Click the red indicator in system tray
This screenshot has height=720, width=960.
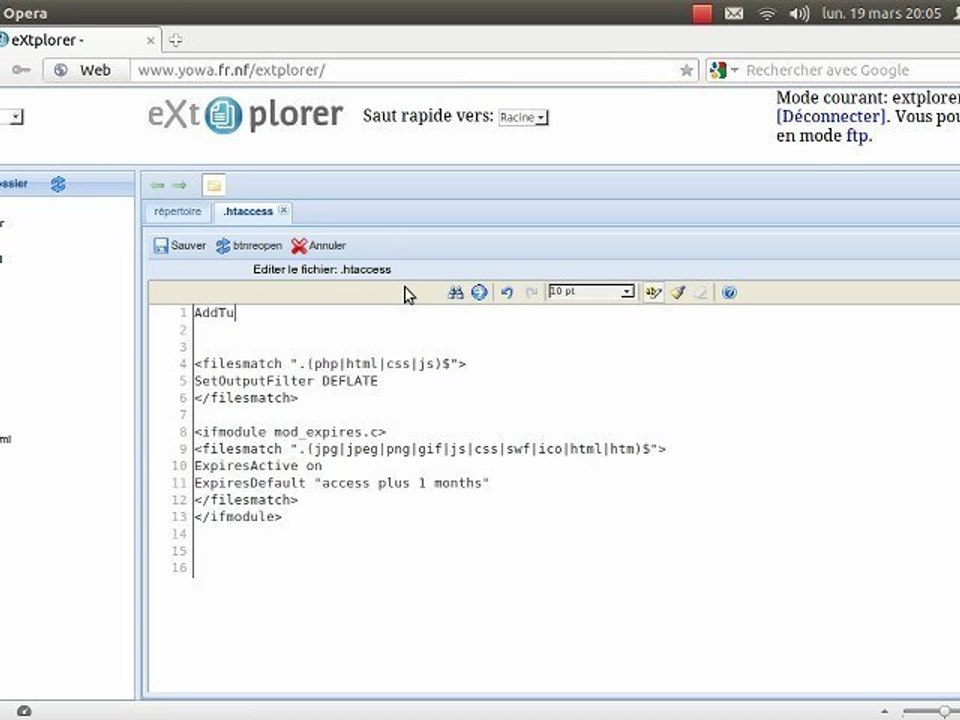point(702,13)
